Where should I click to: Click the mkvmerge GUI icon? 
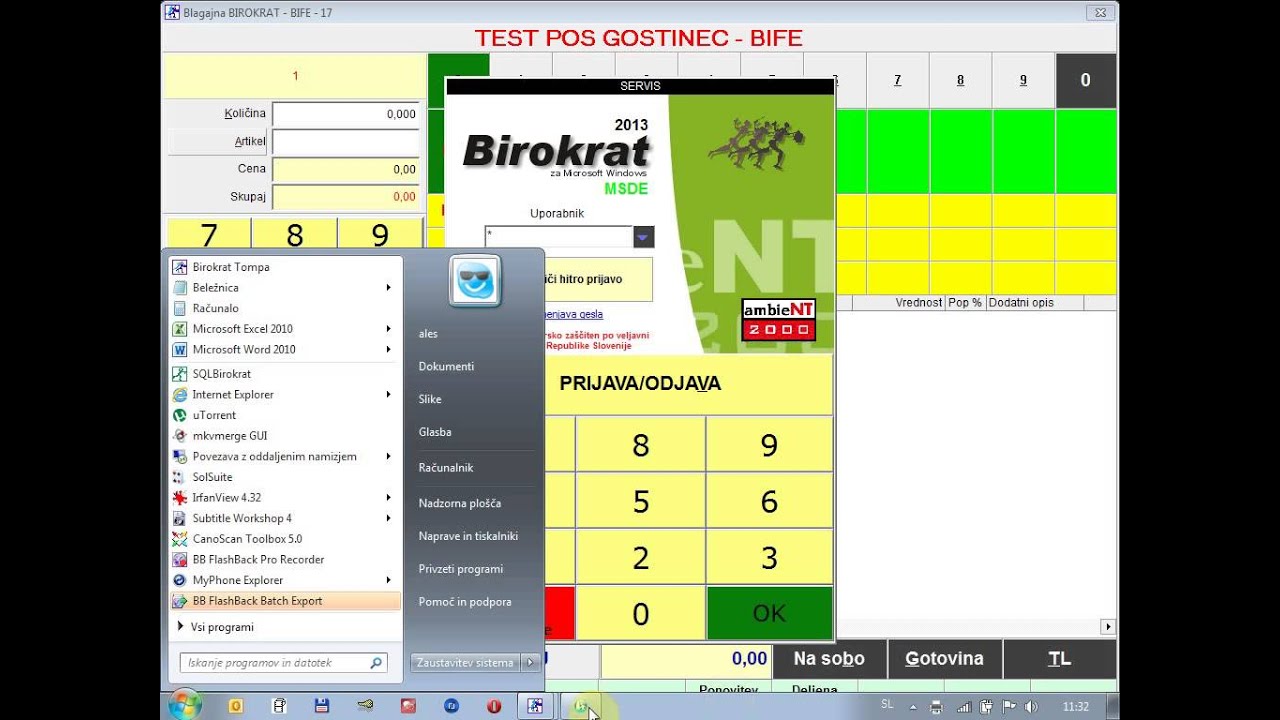pos(180,436)
